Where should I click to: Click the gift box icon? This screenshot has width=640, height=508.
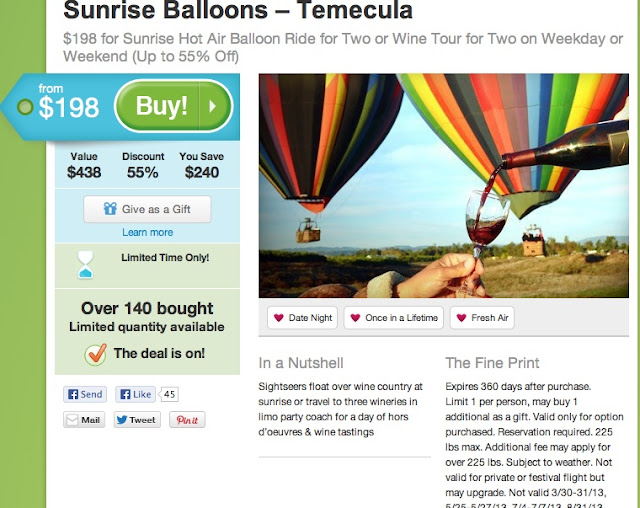110,210
